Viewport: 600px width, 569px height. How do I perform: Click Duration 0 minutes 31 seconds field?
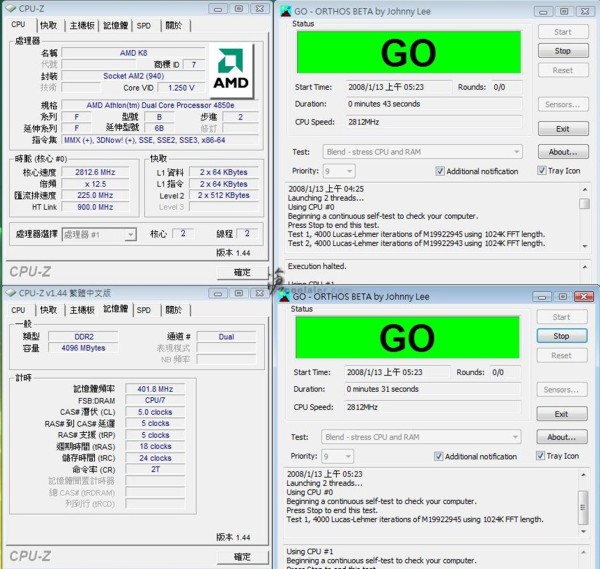[432, 389]
